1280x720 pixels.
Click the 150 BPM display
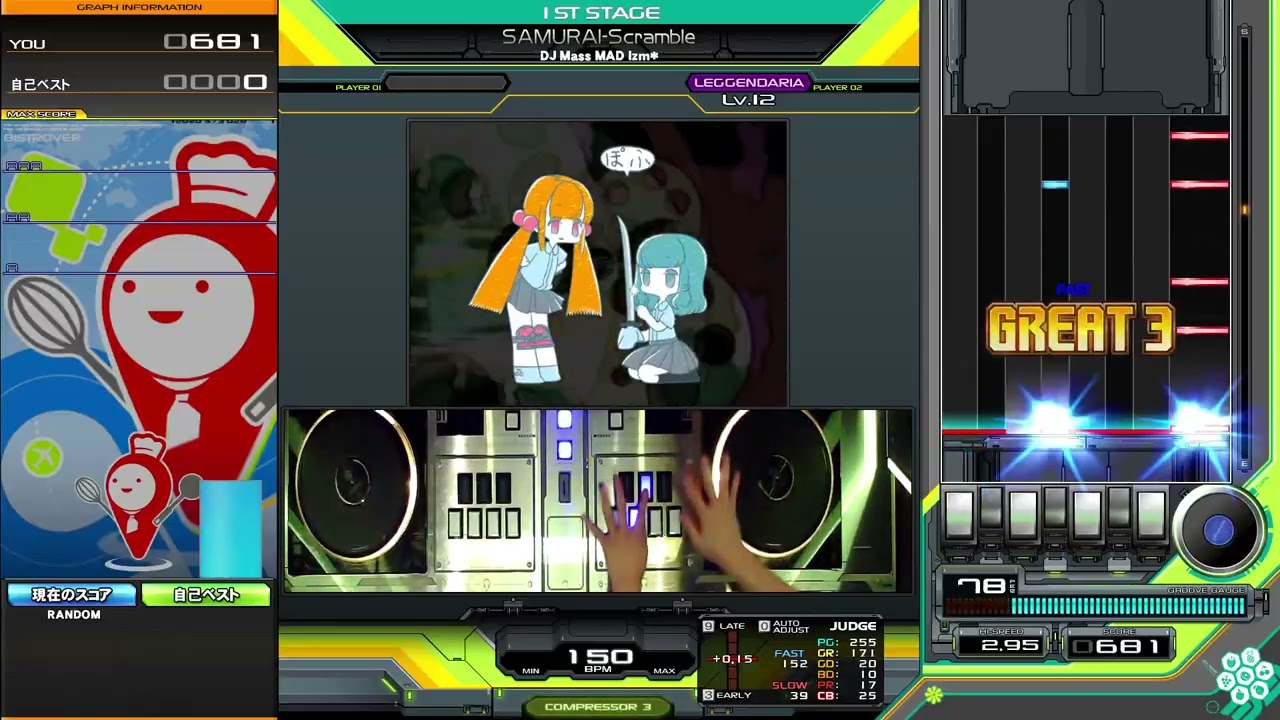tap(600, 657)
